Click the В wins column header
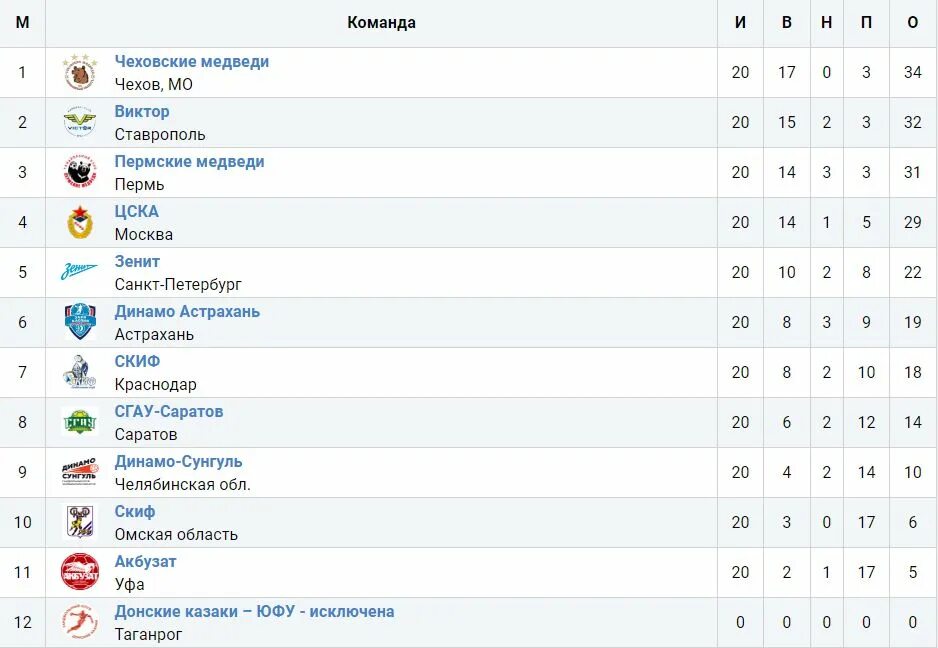938x648 pixels. (x=787, y=23)
